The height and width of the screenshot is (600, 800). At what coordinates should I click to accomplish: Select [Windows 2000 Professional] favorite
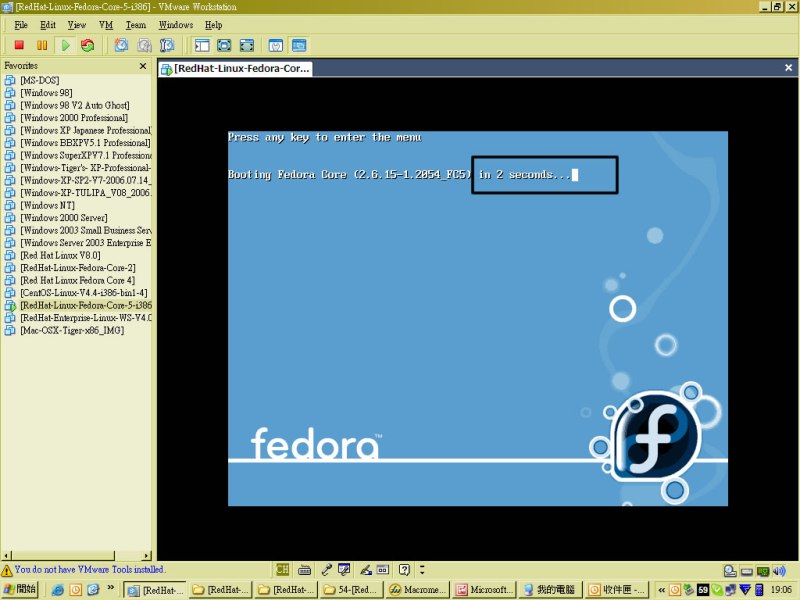point(74,118)
